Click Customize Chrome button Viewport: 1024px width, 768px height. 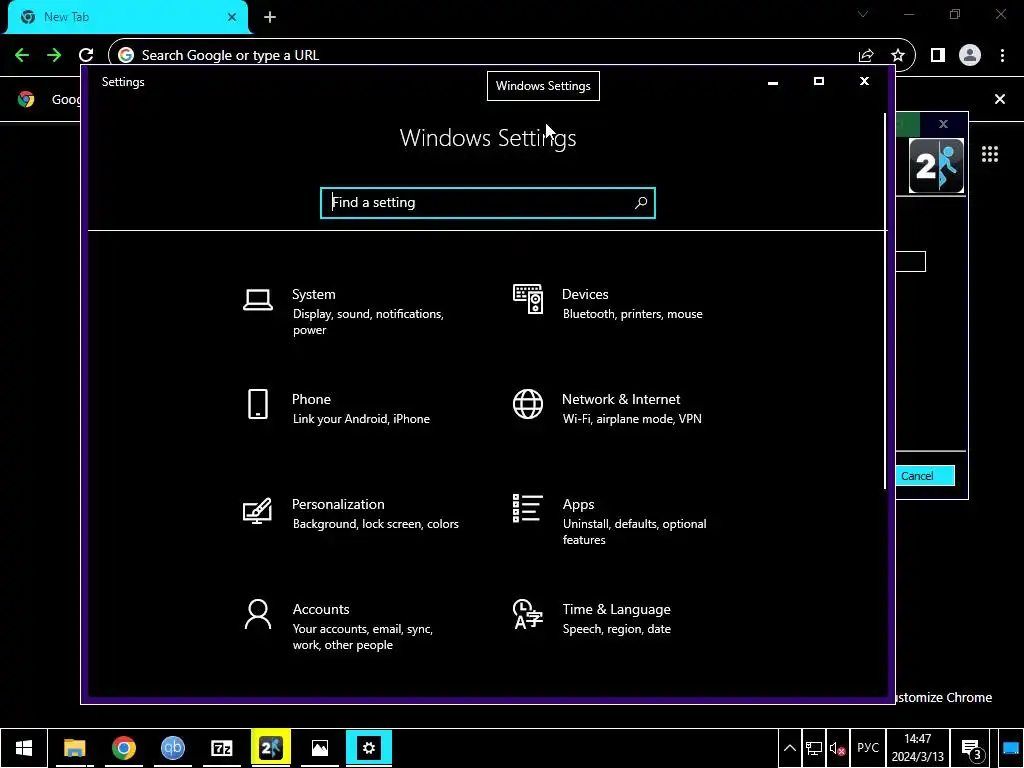point(944,697)
